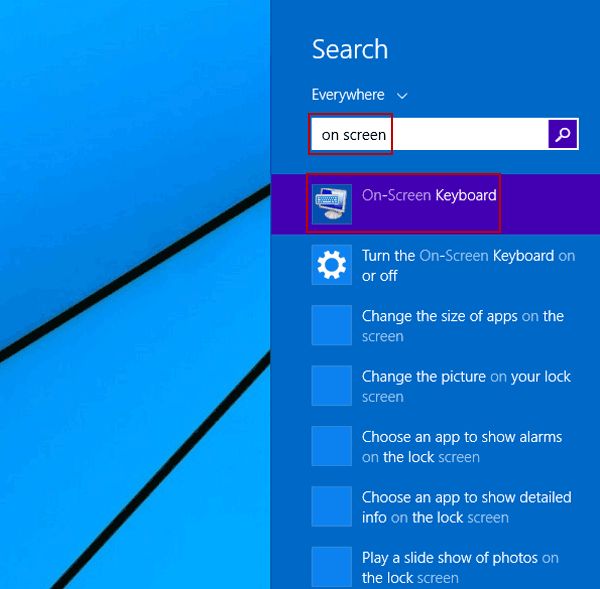
Task: Click the gear icon beside Turn the On-Screen Keyboard
Action: click(x=332, y=265)
